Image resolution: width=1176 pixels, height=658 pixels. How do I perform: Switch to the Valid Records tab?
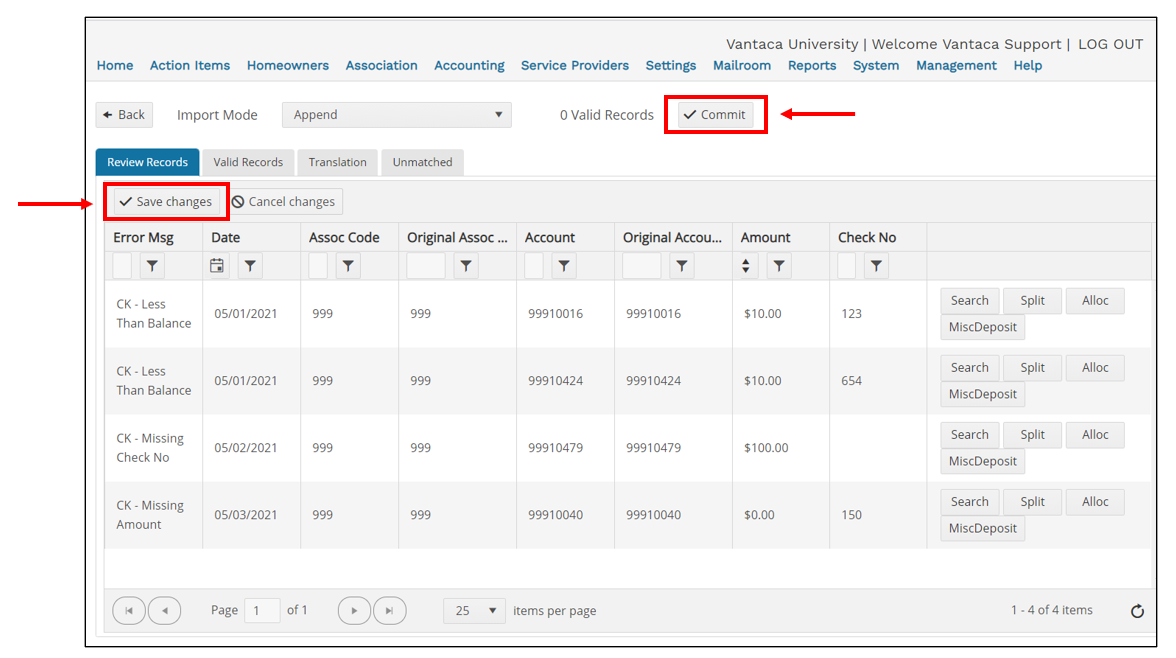coord(248,162)
